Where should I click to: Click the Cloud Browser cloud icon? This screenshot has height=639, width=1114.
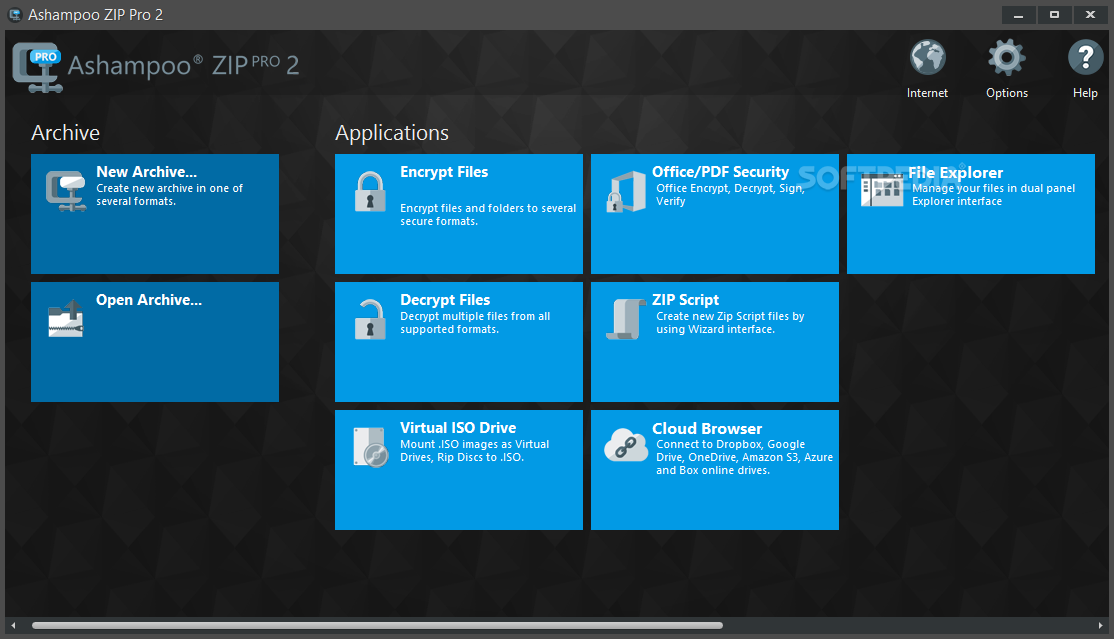626,446
